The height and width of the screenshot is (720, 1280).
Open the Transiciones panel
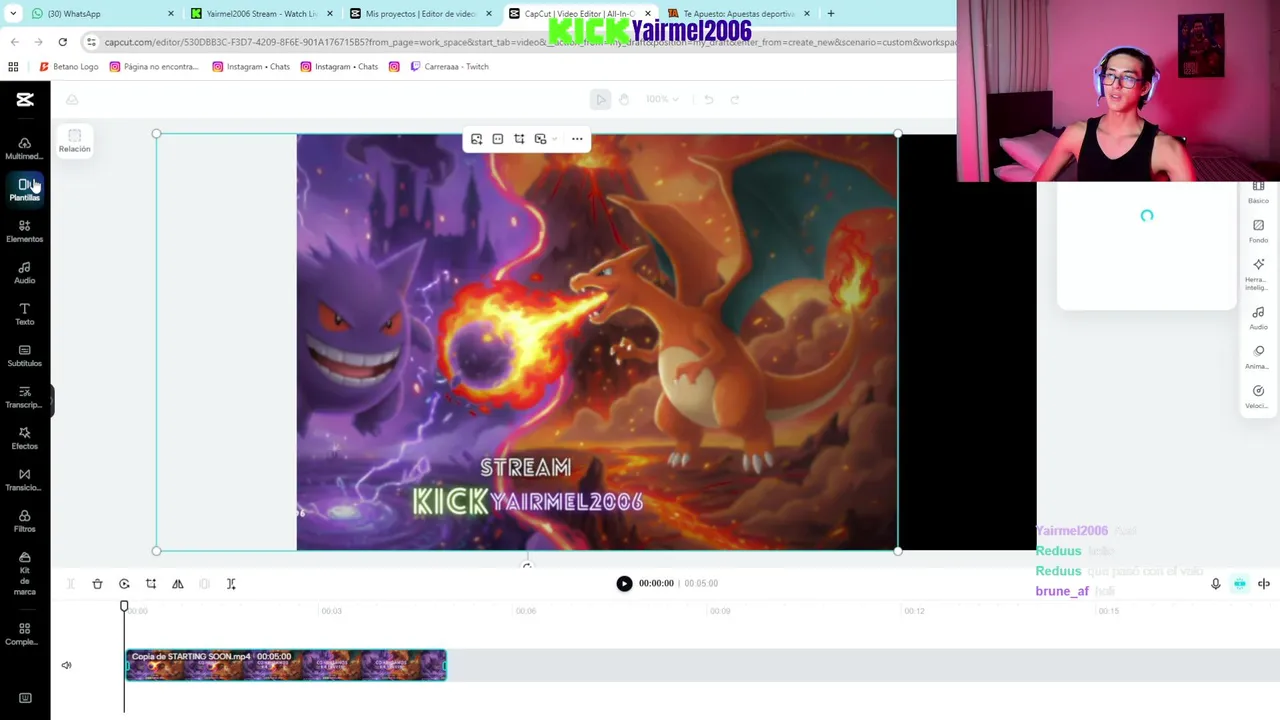coord(24,480)
